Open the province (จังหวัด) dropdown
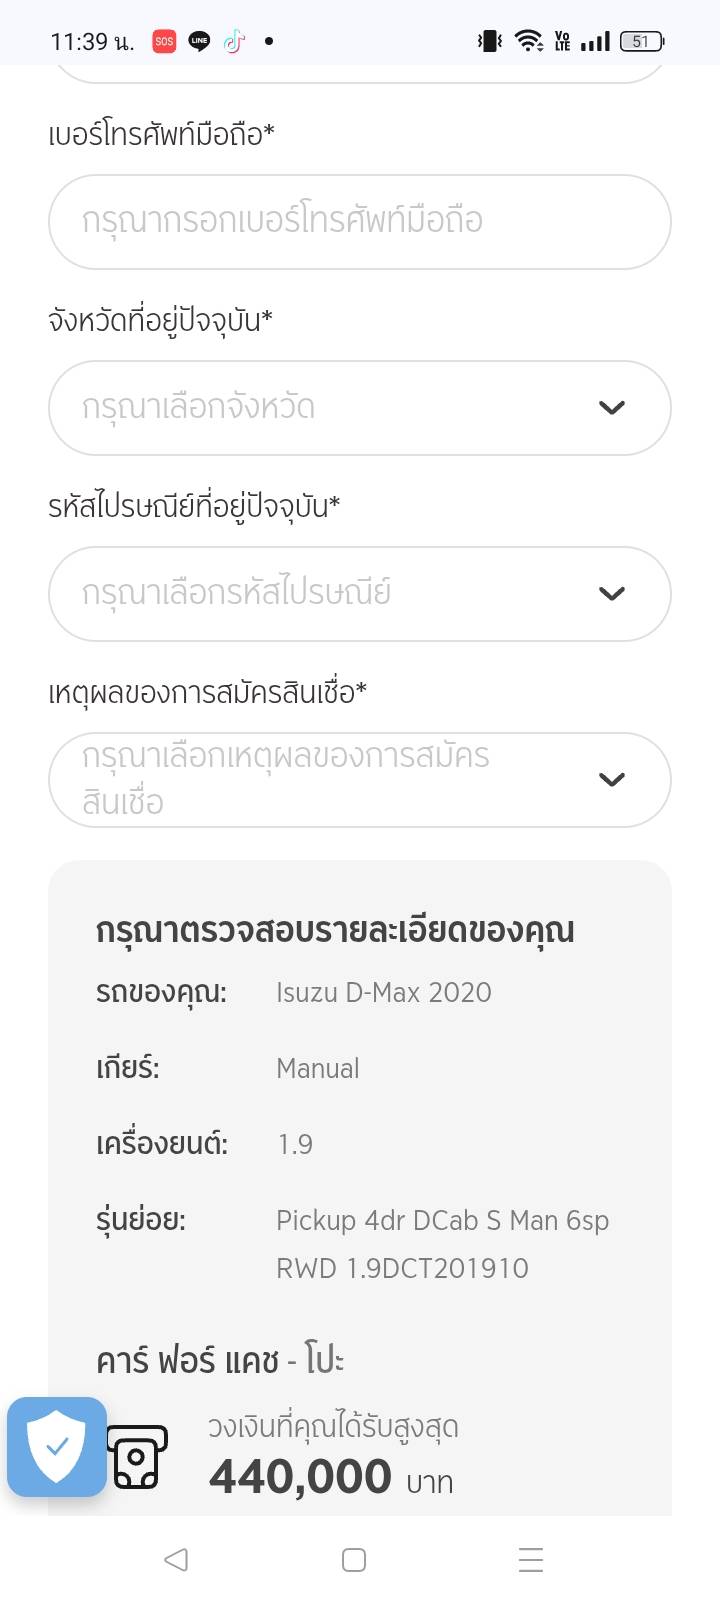 pyautogui.click(x=340, y=408)
